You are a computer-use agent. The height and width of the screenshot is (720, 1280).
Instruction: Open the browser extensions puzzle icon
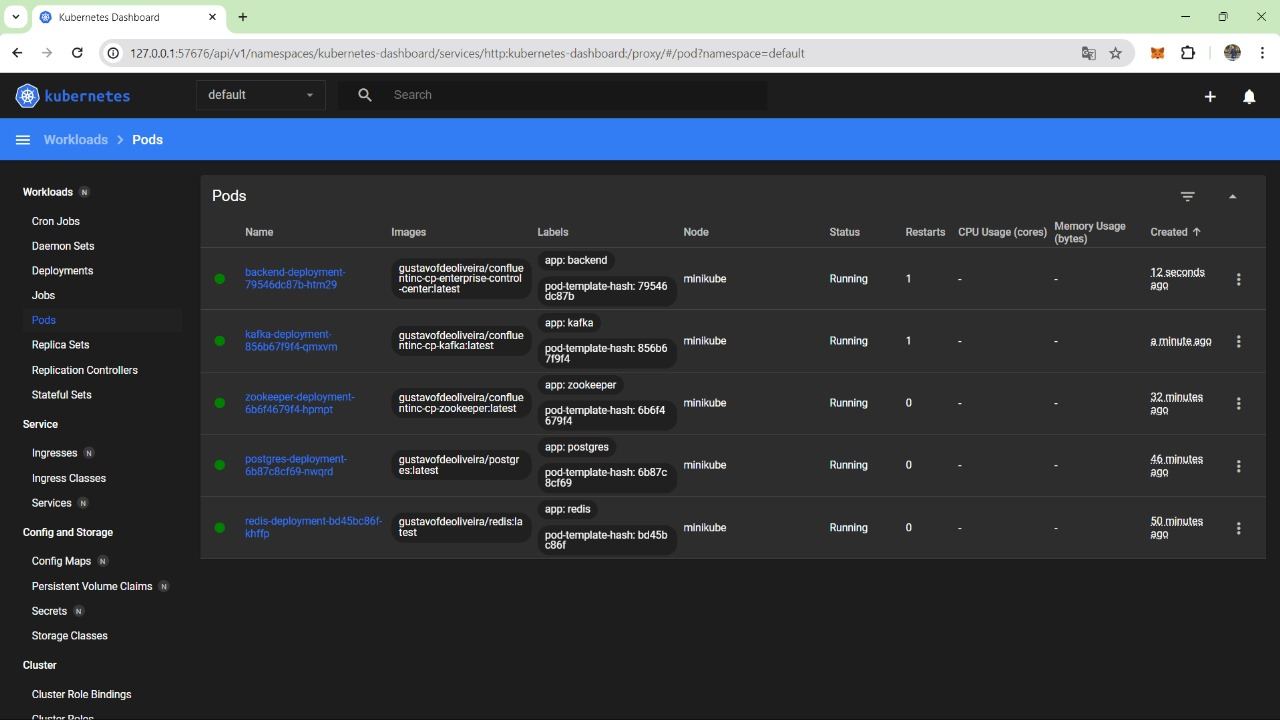(x=1188, y=53)
